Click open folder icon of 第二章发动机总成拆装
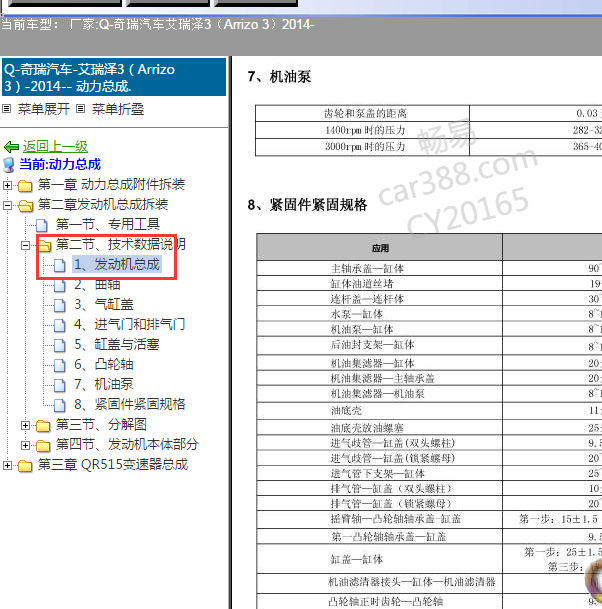Image resolution: width=602 pixels, height=609 pixels. click(25, 205)
